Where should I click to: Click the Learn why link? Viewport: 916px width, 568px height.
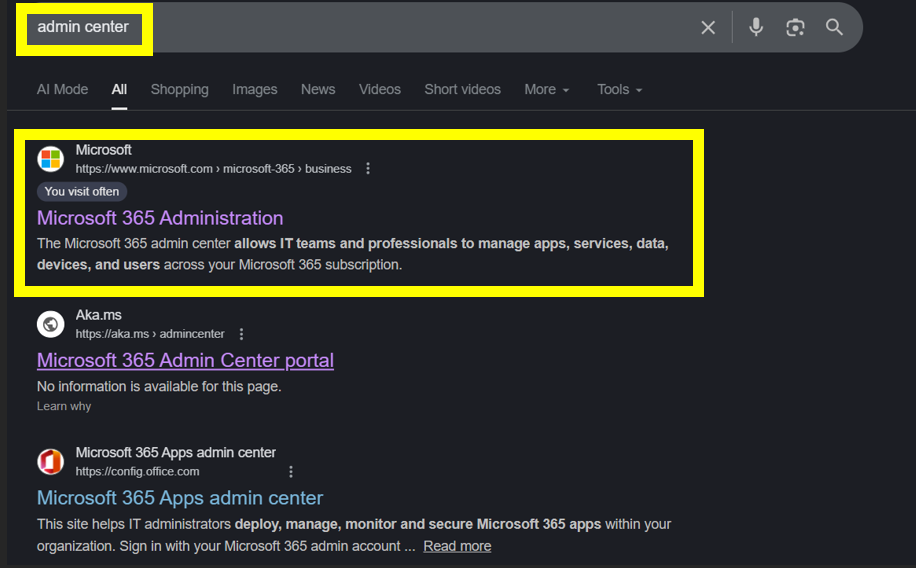point(64,406)
